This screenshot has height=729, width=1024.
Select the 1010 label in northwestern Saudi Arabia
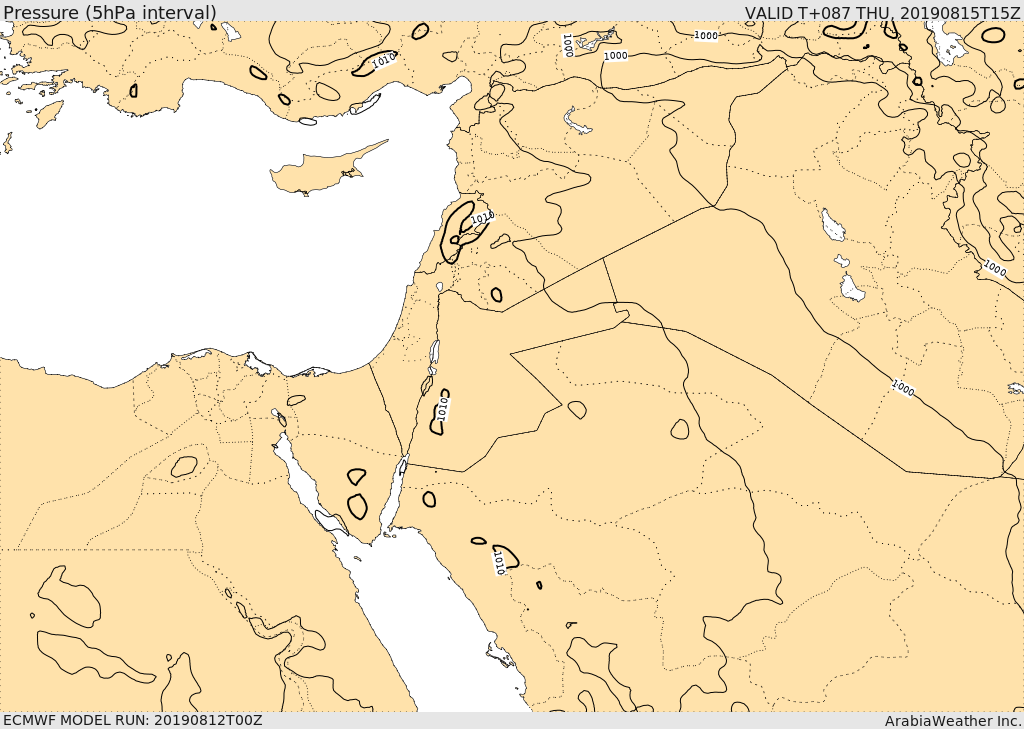(x=499, y=563)
